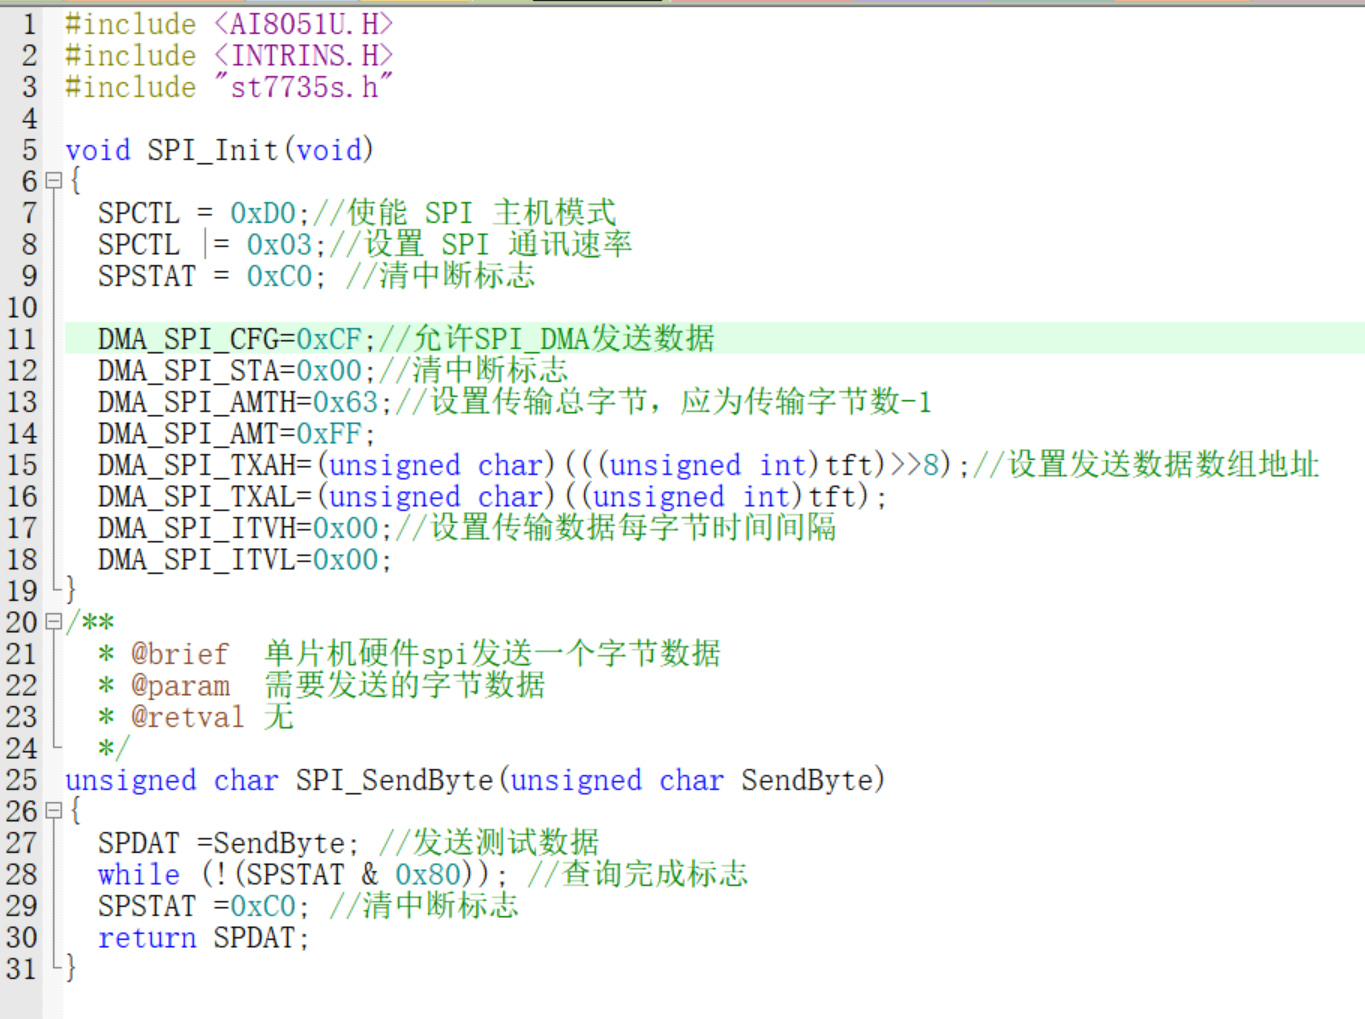Screen dimensions: 1365x1019
Task: Click the "DMA_SPI_TXAL=" assignment line
Action: click(492, 496)
